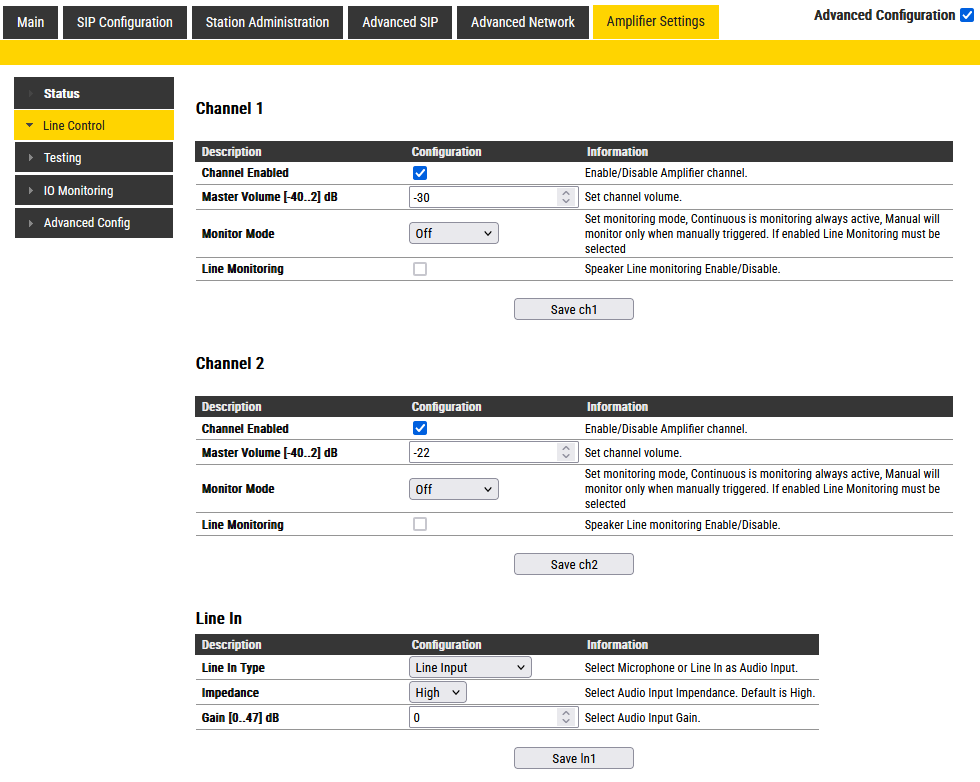Expand the Testing sidebar section
Viewport: 980px width, 782px height.
click(94, 158)
